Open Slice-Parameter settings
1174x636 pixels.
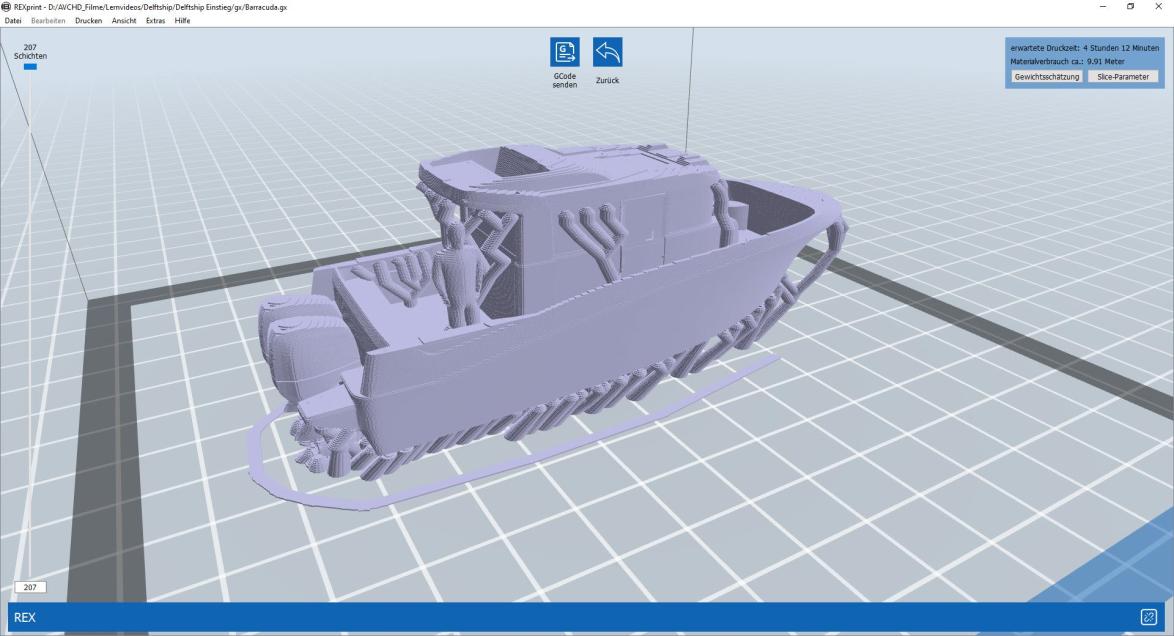point(1122,76)
